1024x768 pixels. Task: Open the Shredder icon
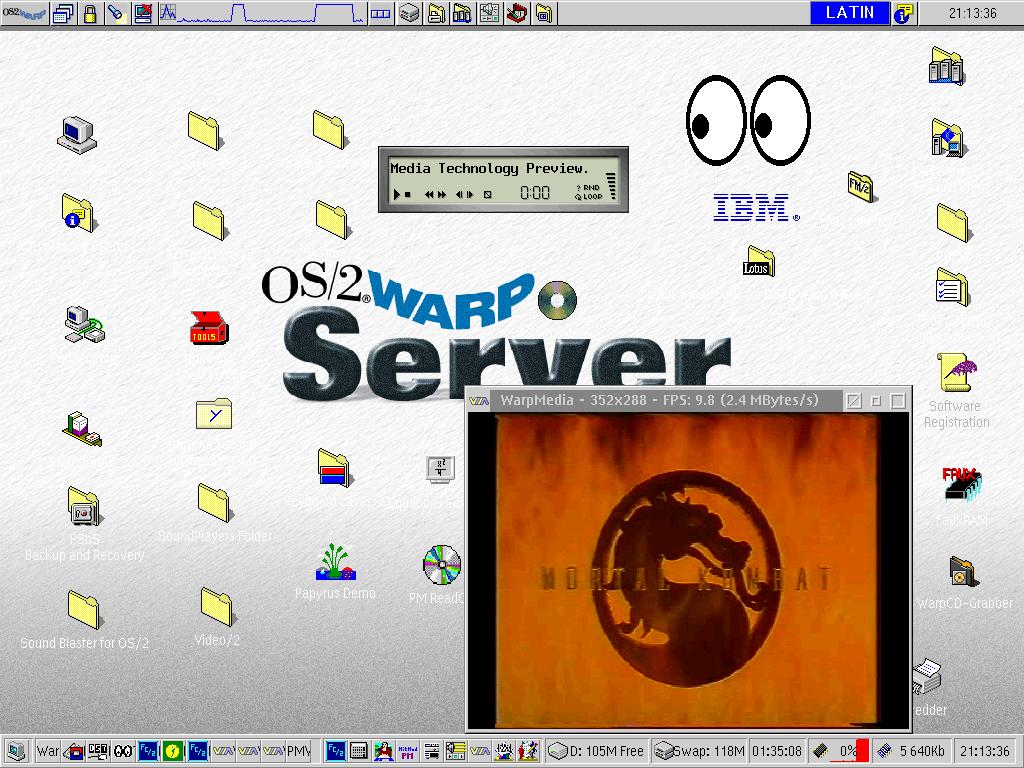pyautogui.click(x=927, y=678)
